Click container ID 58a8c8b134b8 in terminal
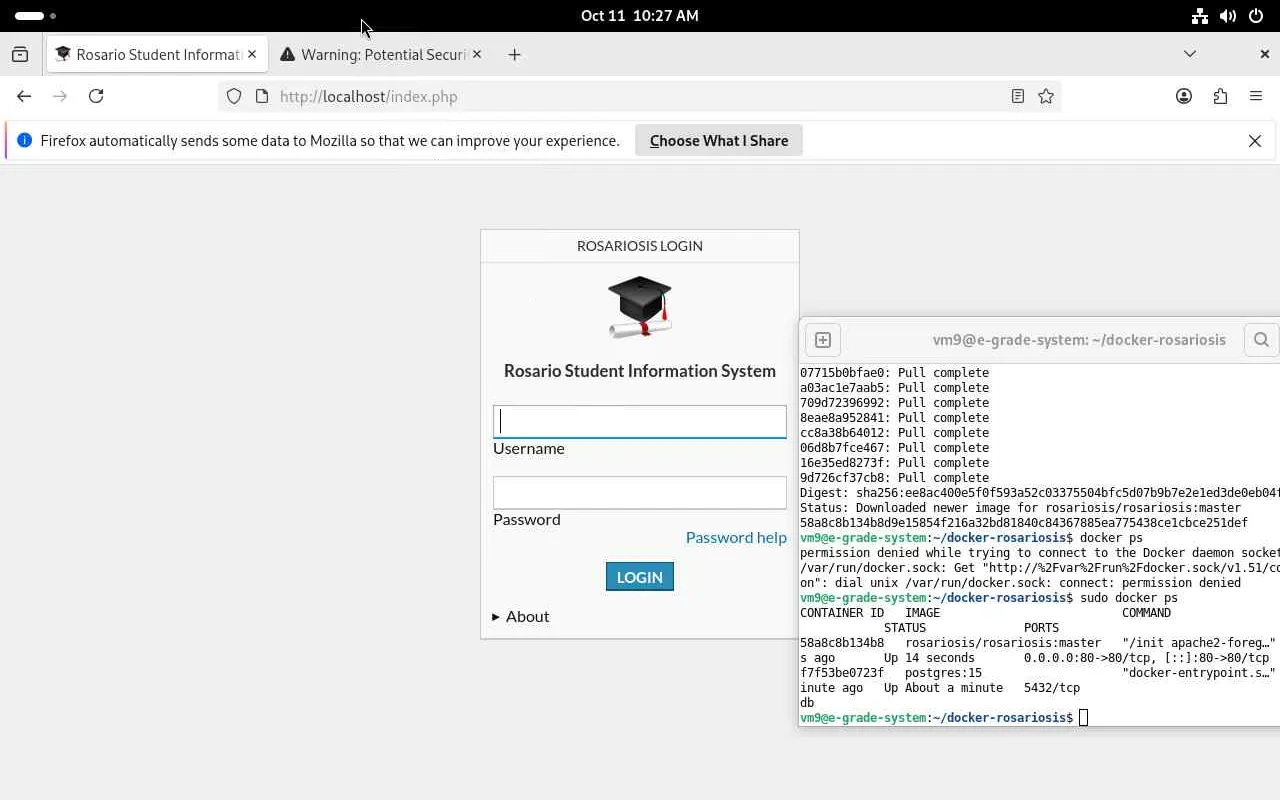The height and width of the screenshot is (800, 1280). [x=842, y=643]
